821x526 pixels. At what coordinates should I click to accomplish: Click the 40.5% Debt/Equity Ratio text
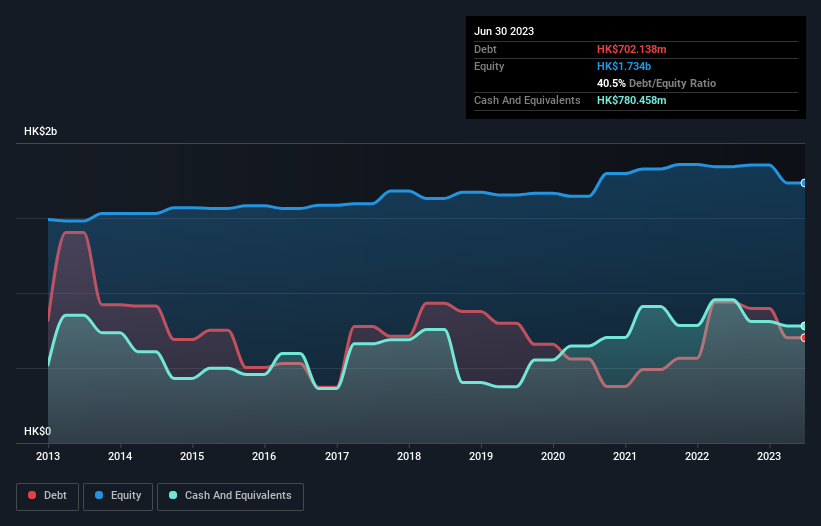(x=656, y=83)
